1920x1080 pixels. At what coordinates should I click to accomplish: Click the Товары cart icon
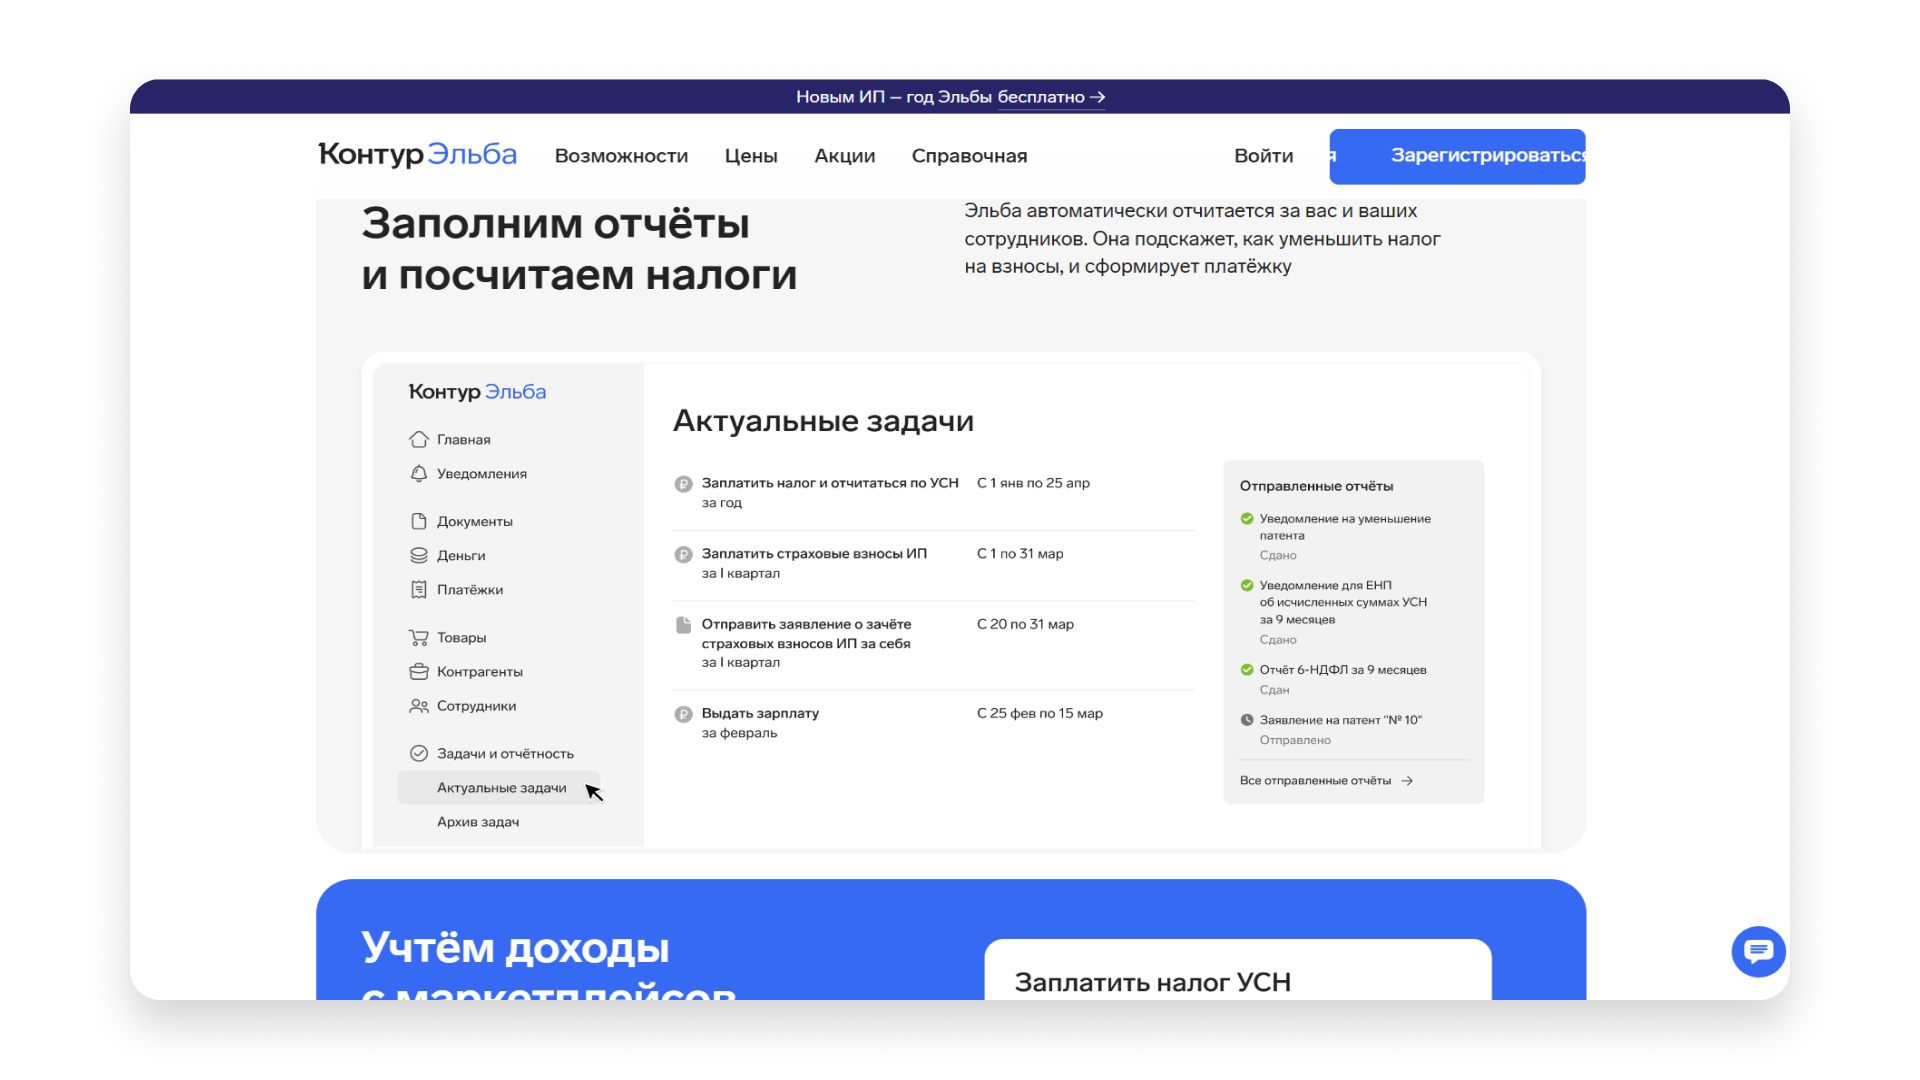[x=419, y=637]
